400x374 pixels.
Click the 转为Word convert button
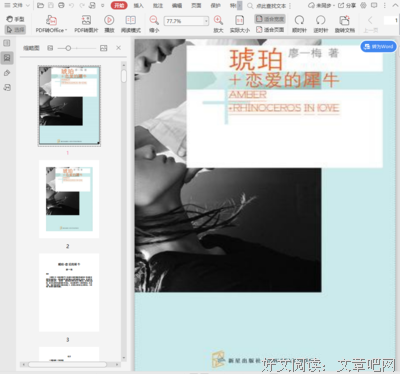pos(379,47)
